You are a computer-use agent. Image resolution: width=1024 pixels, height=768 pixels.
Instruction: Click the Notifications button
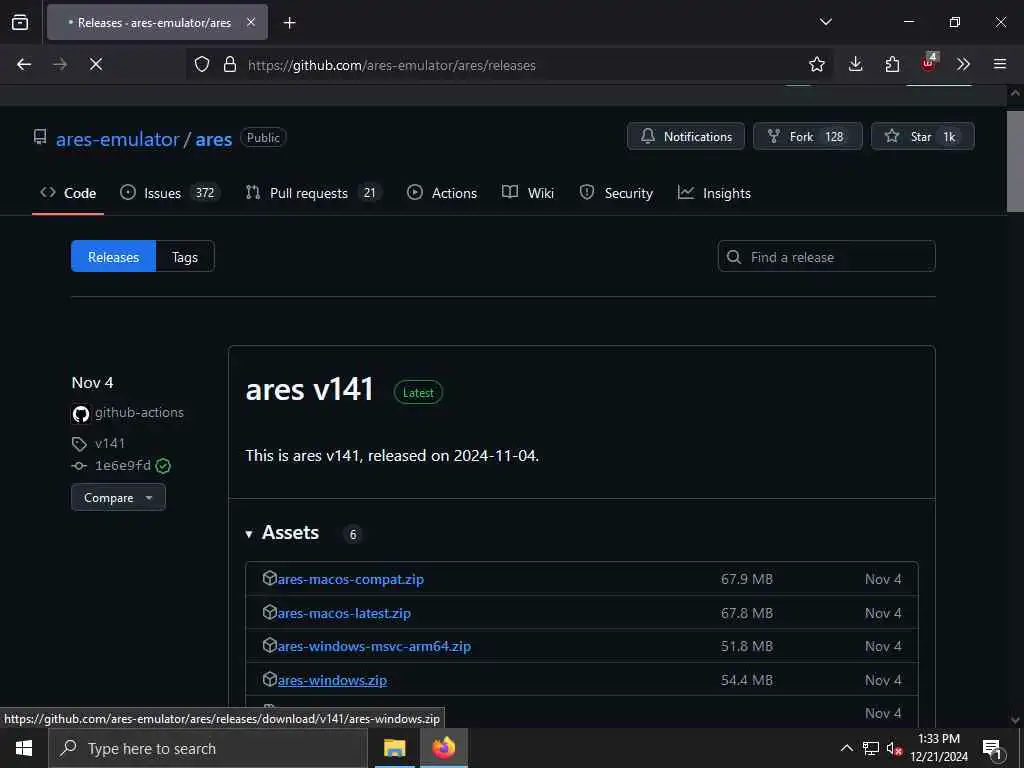point(686,136)
